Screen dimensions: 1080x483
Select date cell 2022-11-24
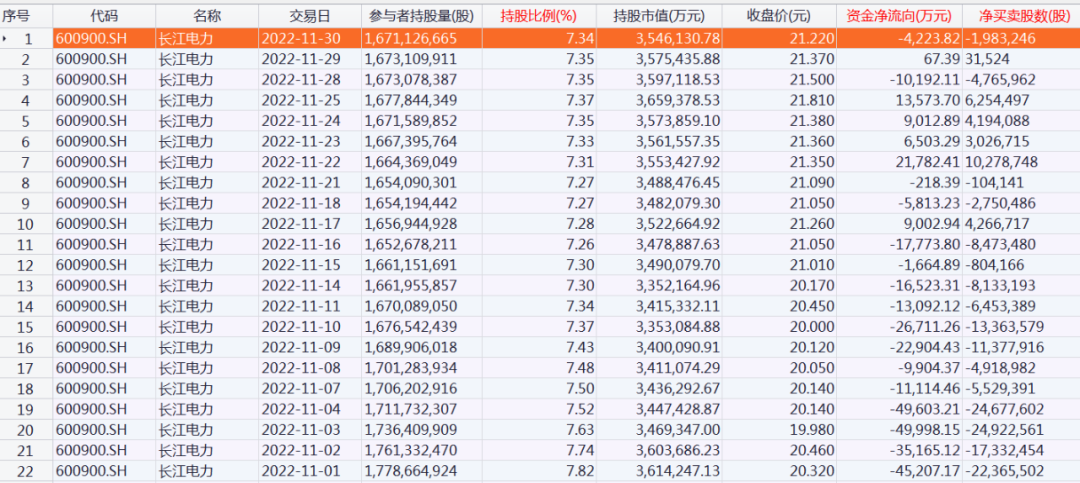pos(301,121)
